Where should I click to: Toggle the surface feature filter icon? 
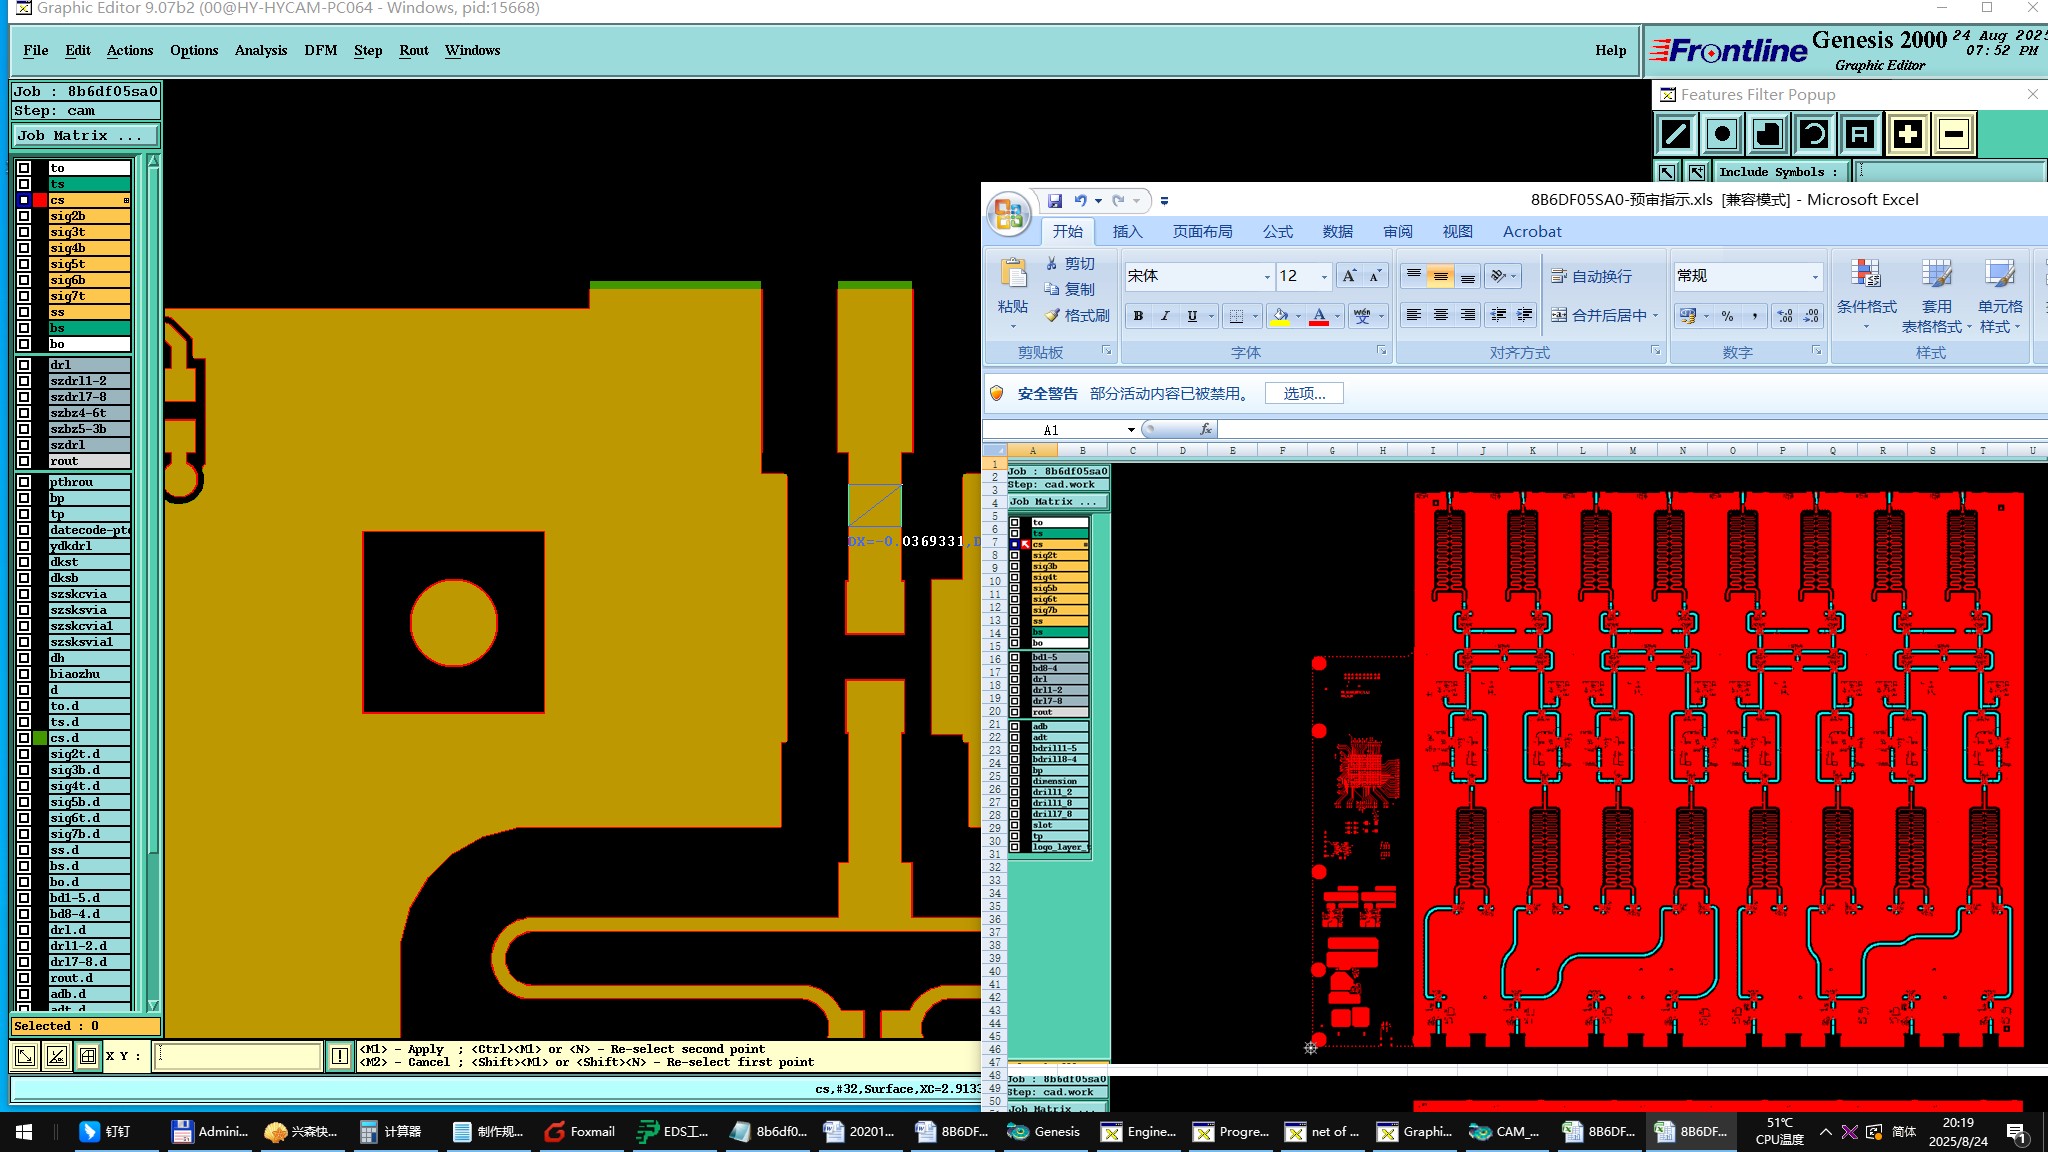(x=1768, y=134)
